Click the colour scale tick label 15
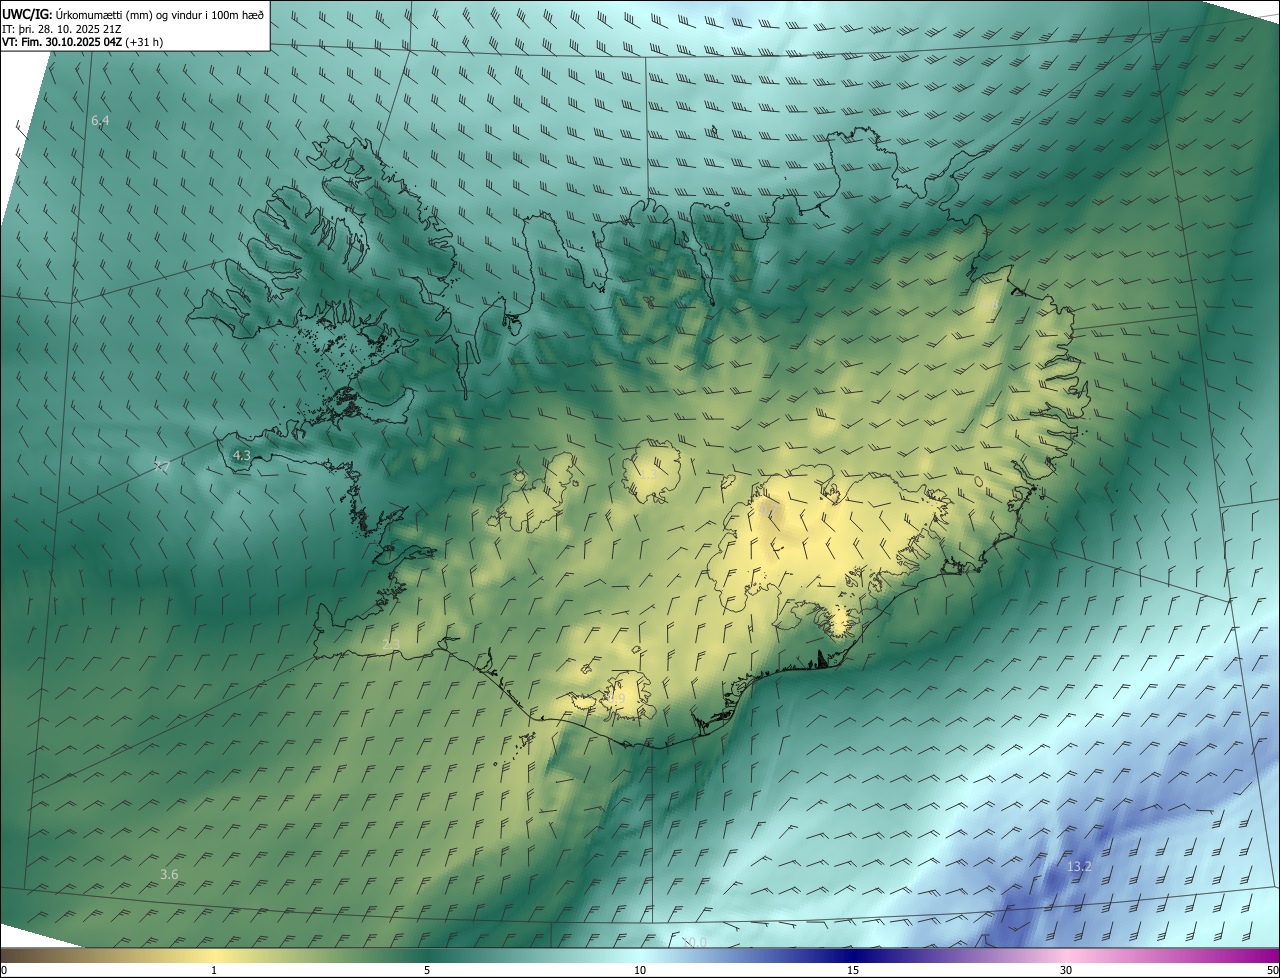This screenshot has height=978, width=1280. pyautogui.click(x=853, y=970)
